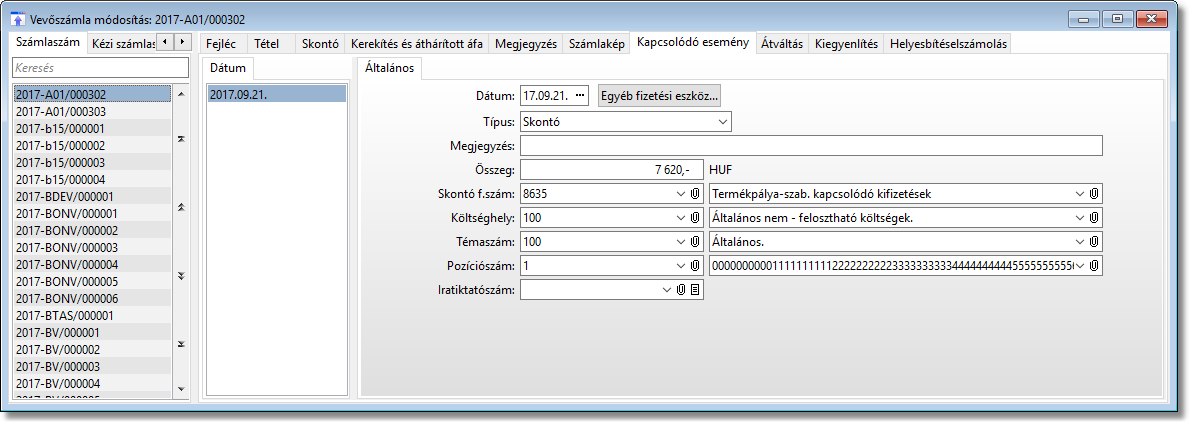
Task: Expand Általános nem - felosztható költségek dropdown
Action: coord(1080,218)
